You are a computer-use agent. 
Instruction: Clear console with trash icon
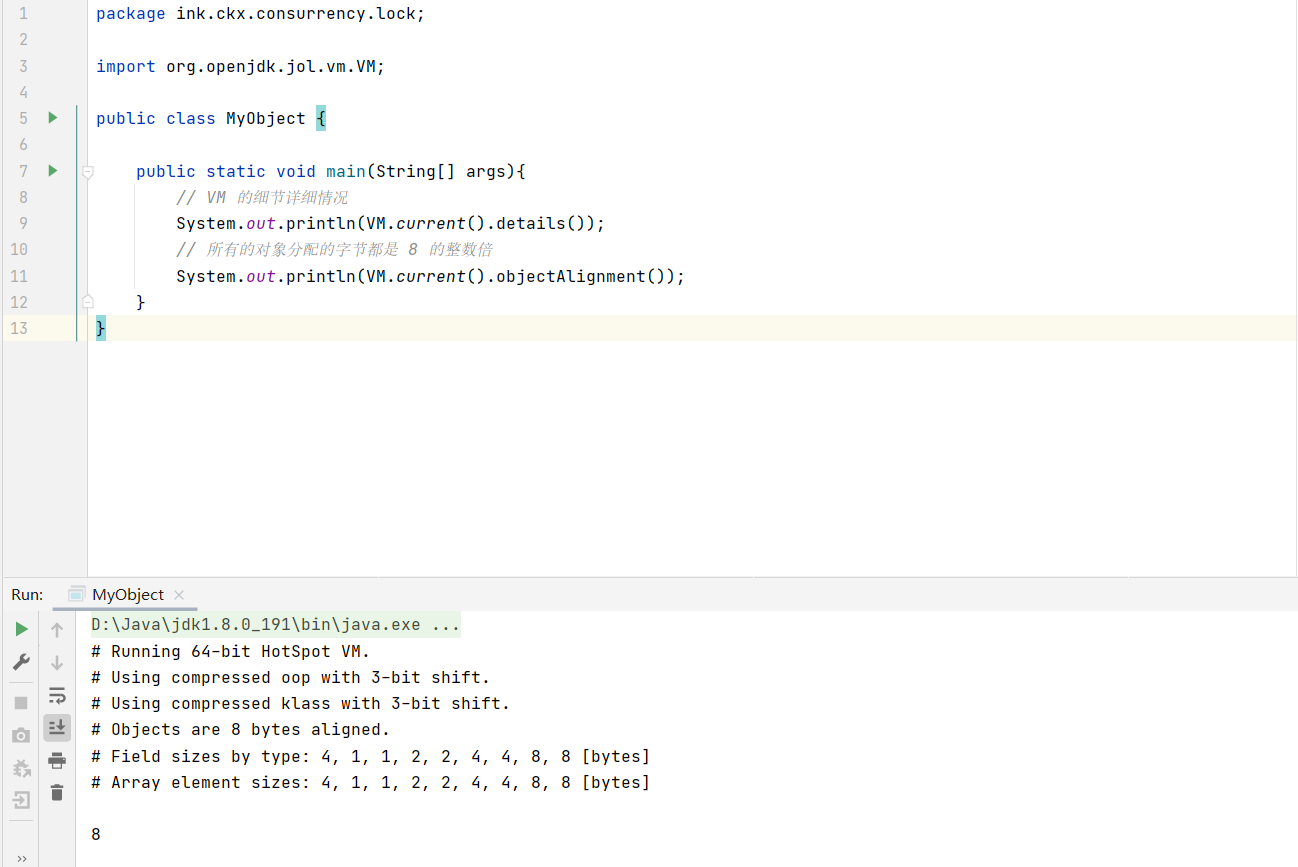click(57, 793)
